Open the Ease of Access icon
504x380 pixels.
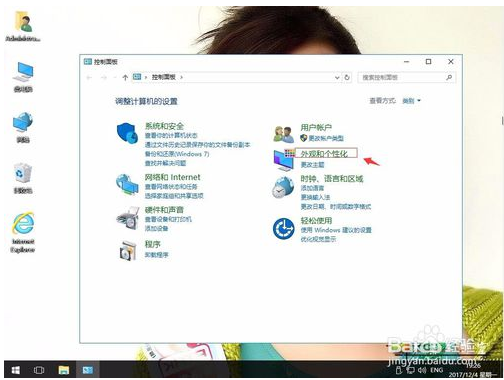pyautogui.click(x=283, y=228)
